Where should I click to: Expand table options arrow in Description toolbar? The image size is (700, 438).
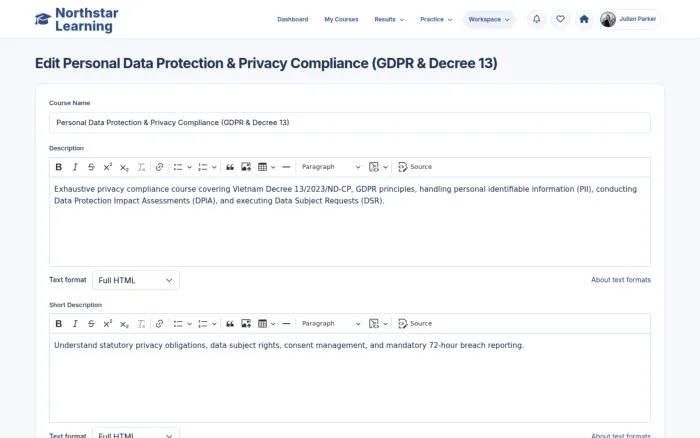273,167
